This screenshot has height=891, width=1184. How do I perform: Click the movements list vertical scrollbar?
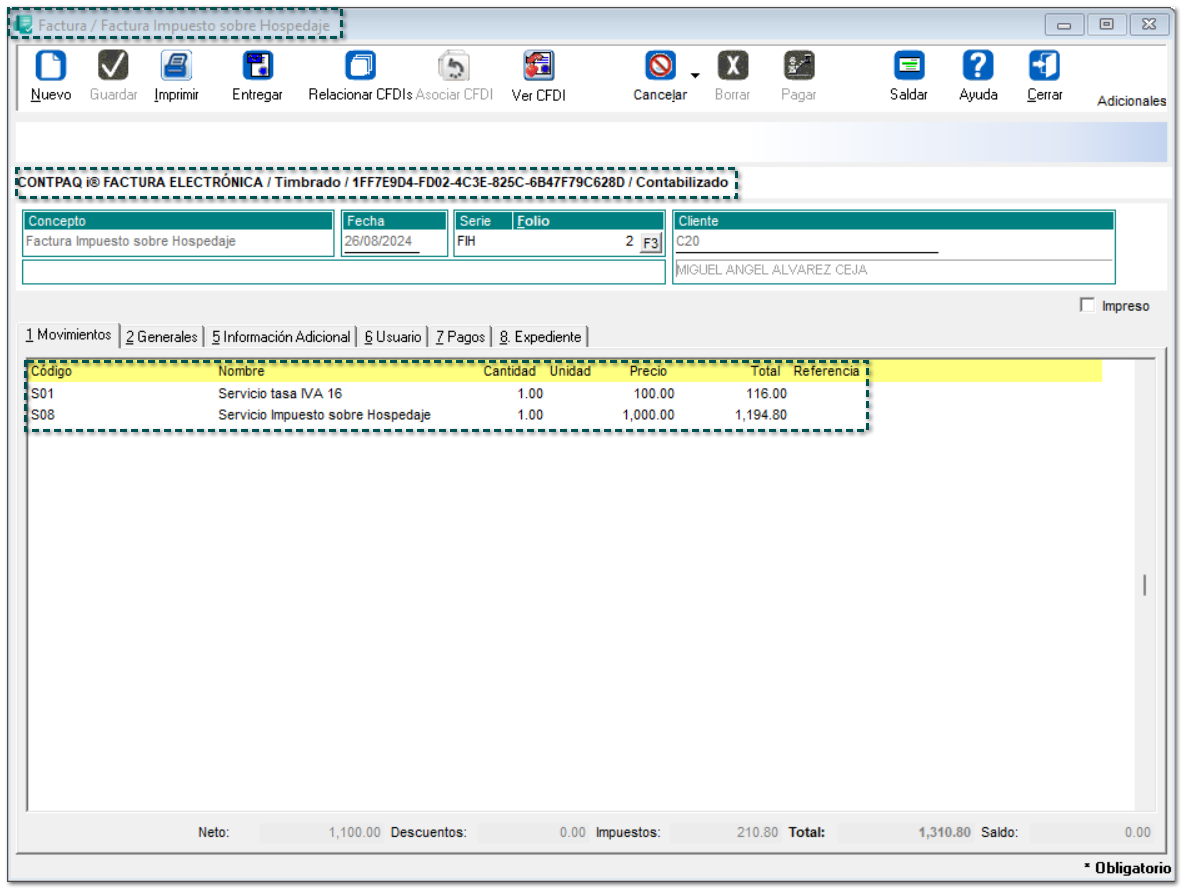tap(1145, 586)
